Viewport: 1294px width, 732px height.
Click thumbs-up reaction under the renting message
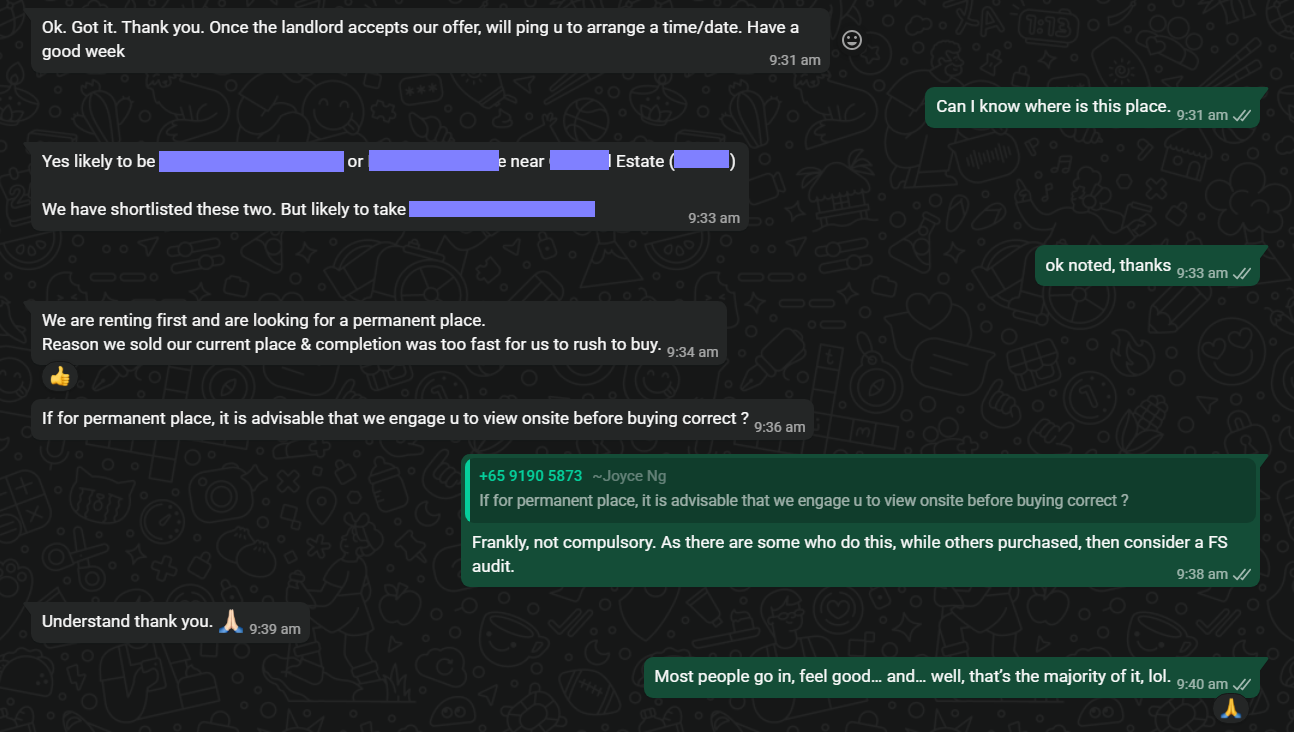pos(60,377)
